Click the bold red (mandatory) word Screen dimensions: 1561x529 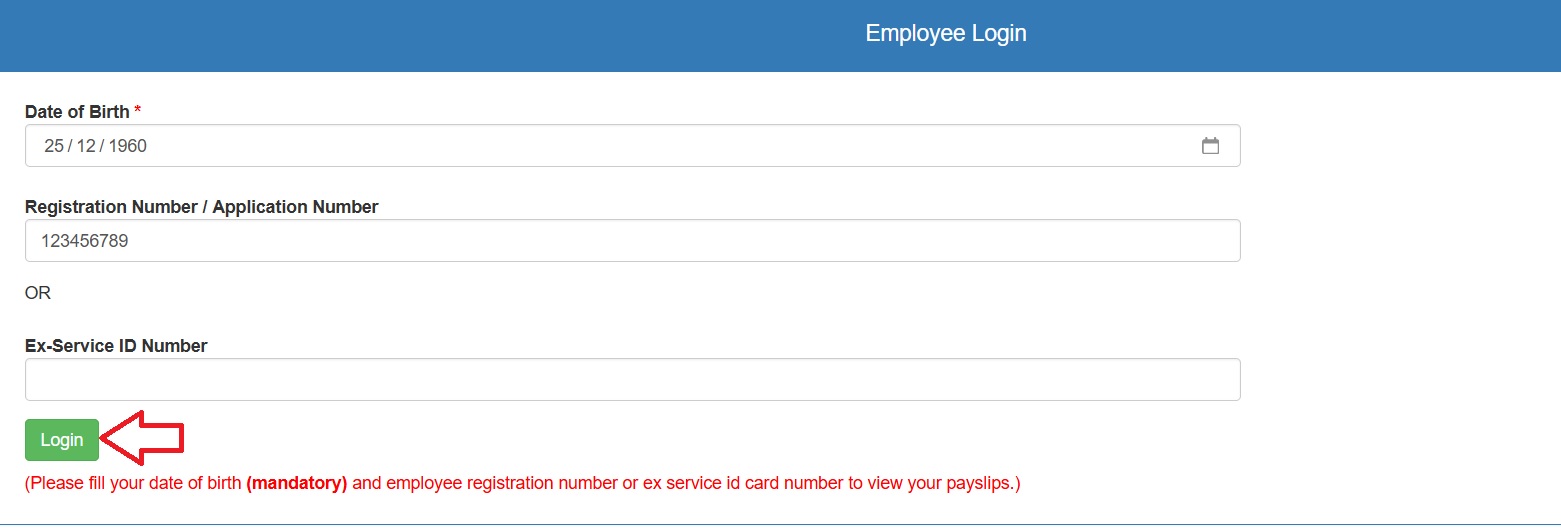296,484
